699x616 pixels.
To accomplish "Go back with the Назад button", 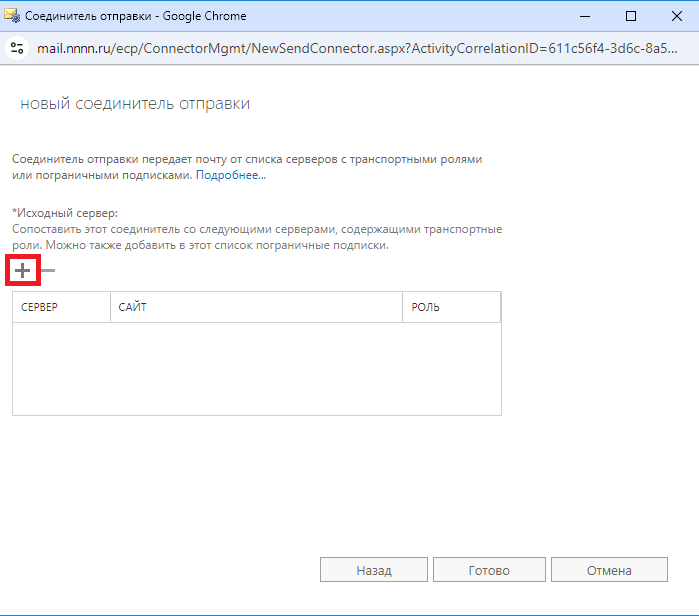I will point(374,570).
